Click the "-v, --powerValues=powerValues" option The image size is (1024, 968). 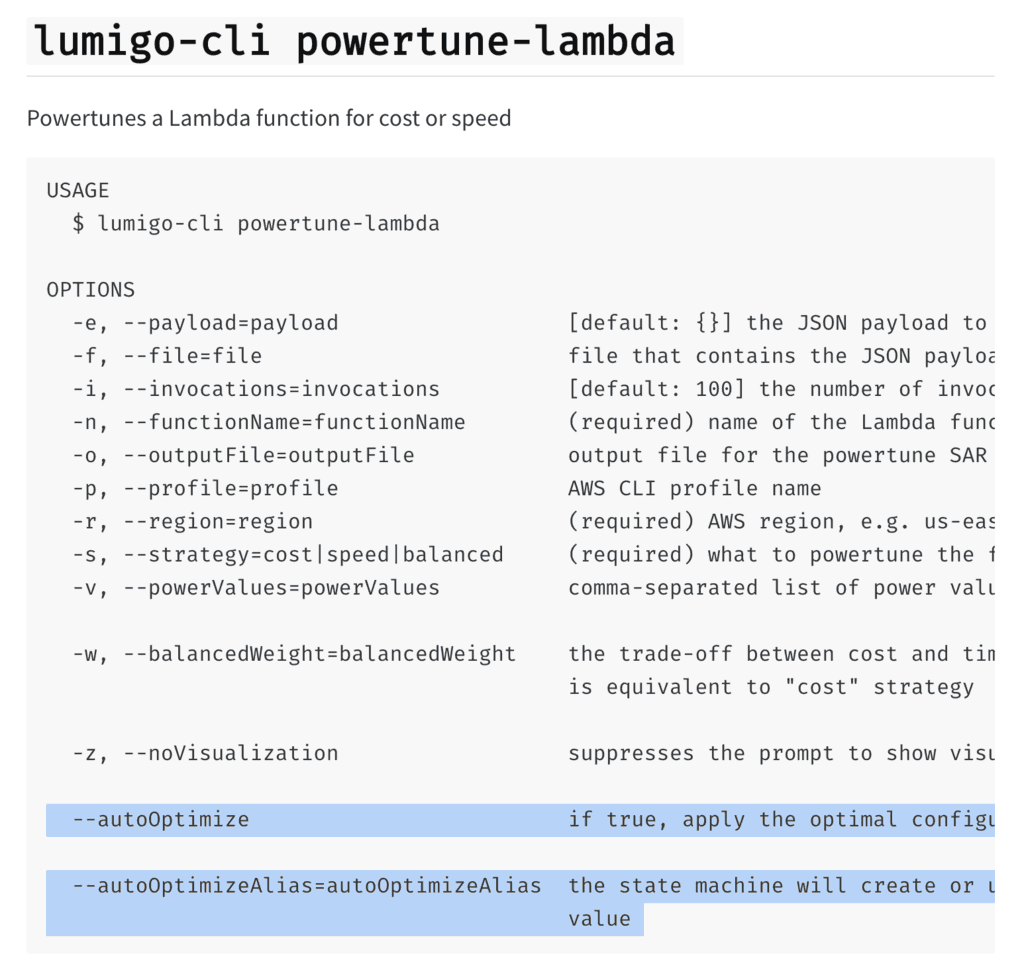[x=256, y=587]
